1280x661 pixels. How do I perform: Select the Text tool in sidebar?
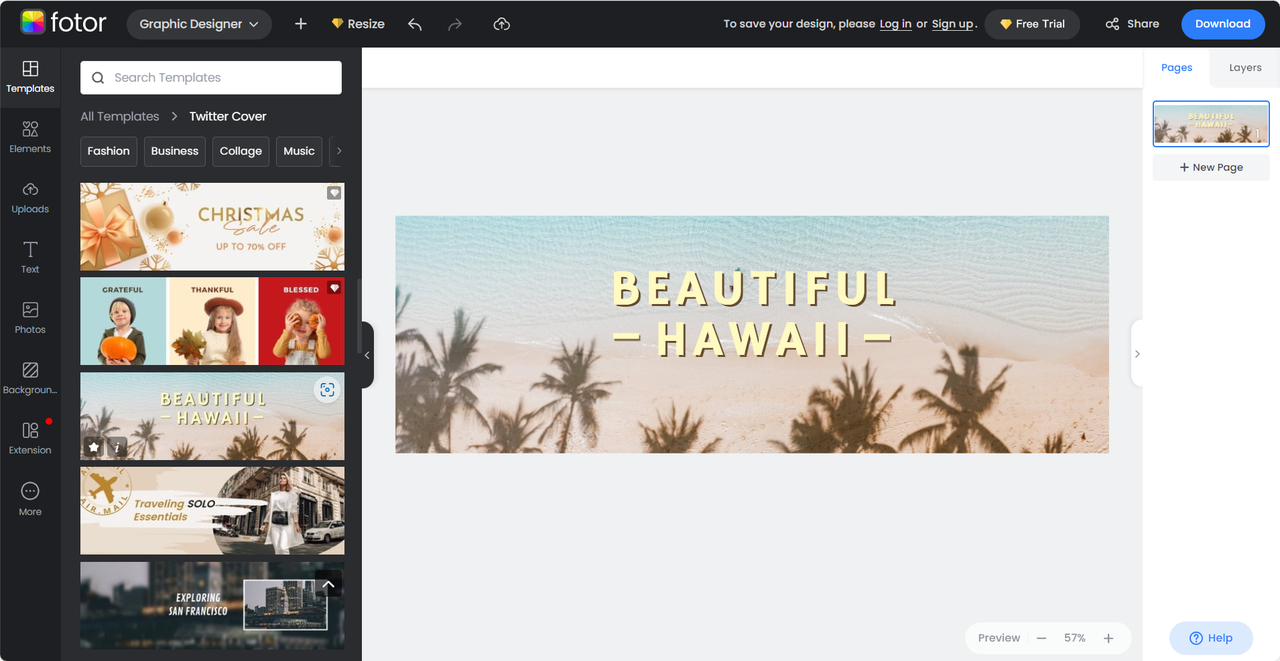point(30,257)
